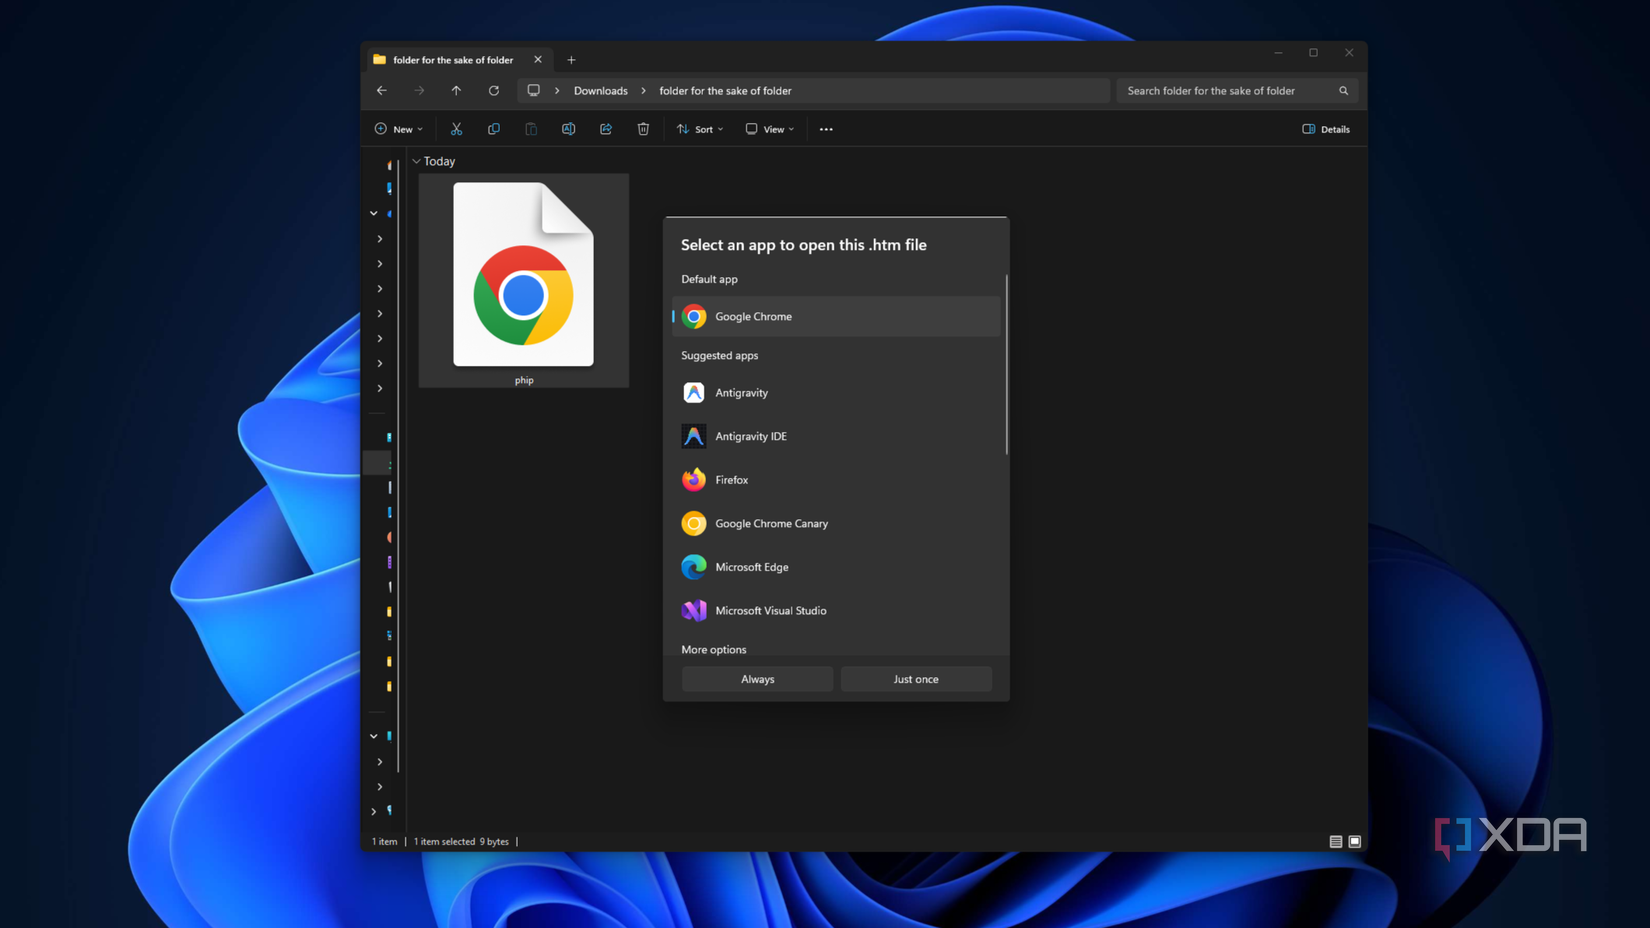This screenshot has width=1650, height=928.
Task: Minimize the File Explorer window
Action: click(1278, 53)
